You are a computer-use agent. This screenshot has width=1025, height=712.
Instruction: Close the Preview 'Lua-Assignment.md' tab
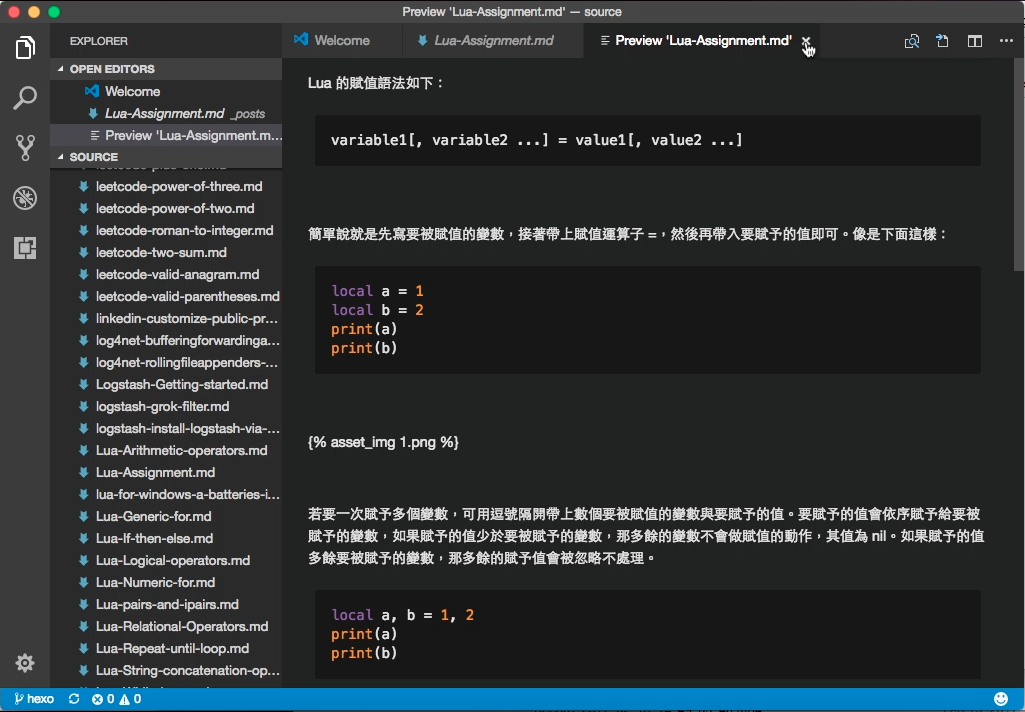[806, 41]
